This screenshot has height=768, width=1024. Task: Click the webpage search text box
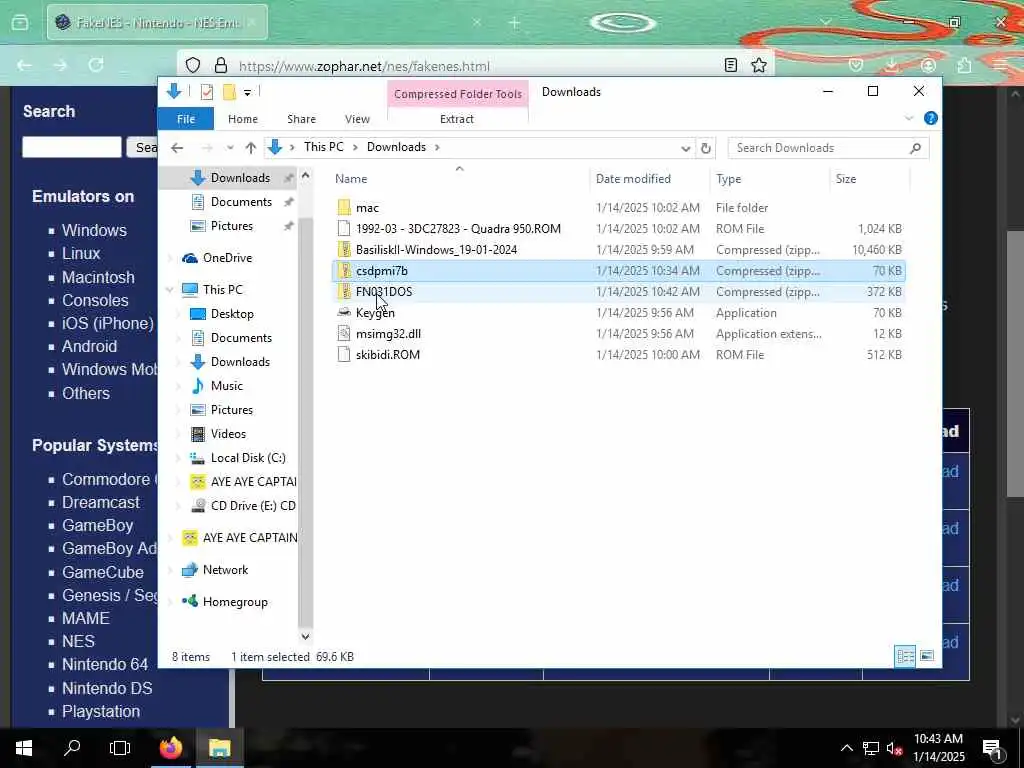[x=72, y=147]
